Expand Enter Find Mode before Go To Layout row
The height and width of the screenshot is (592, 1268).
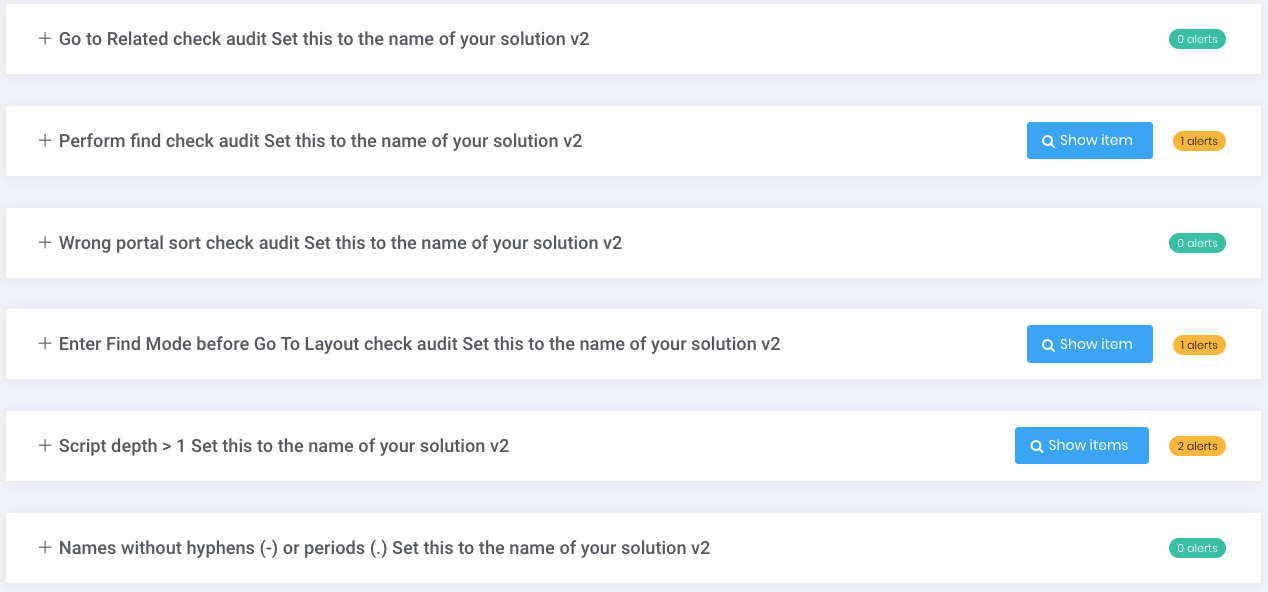point(44,344)
